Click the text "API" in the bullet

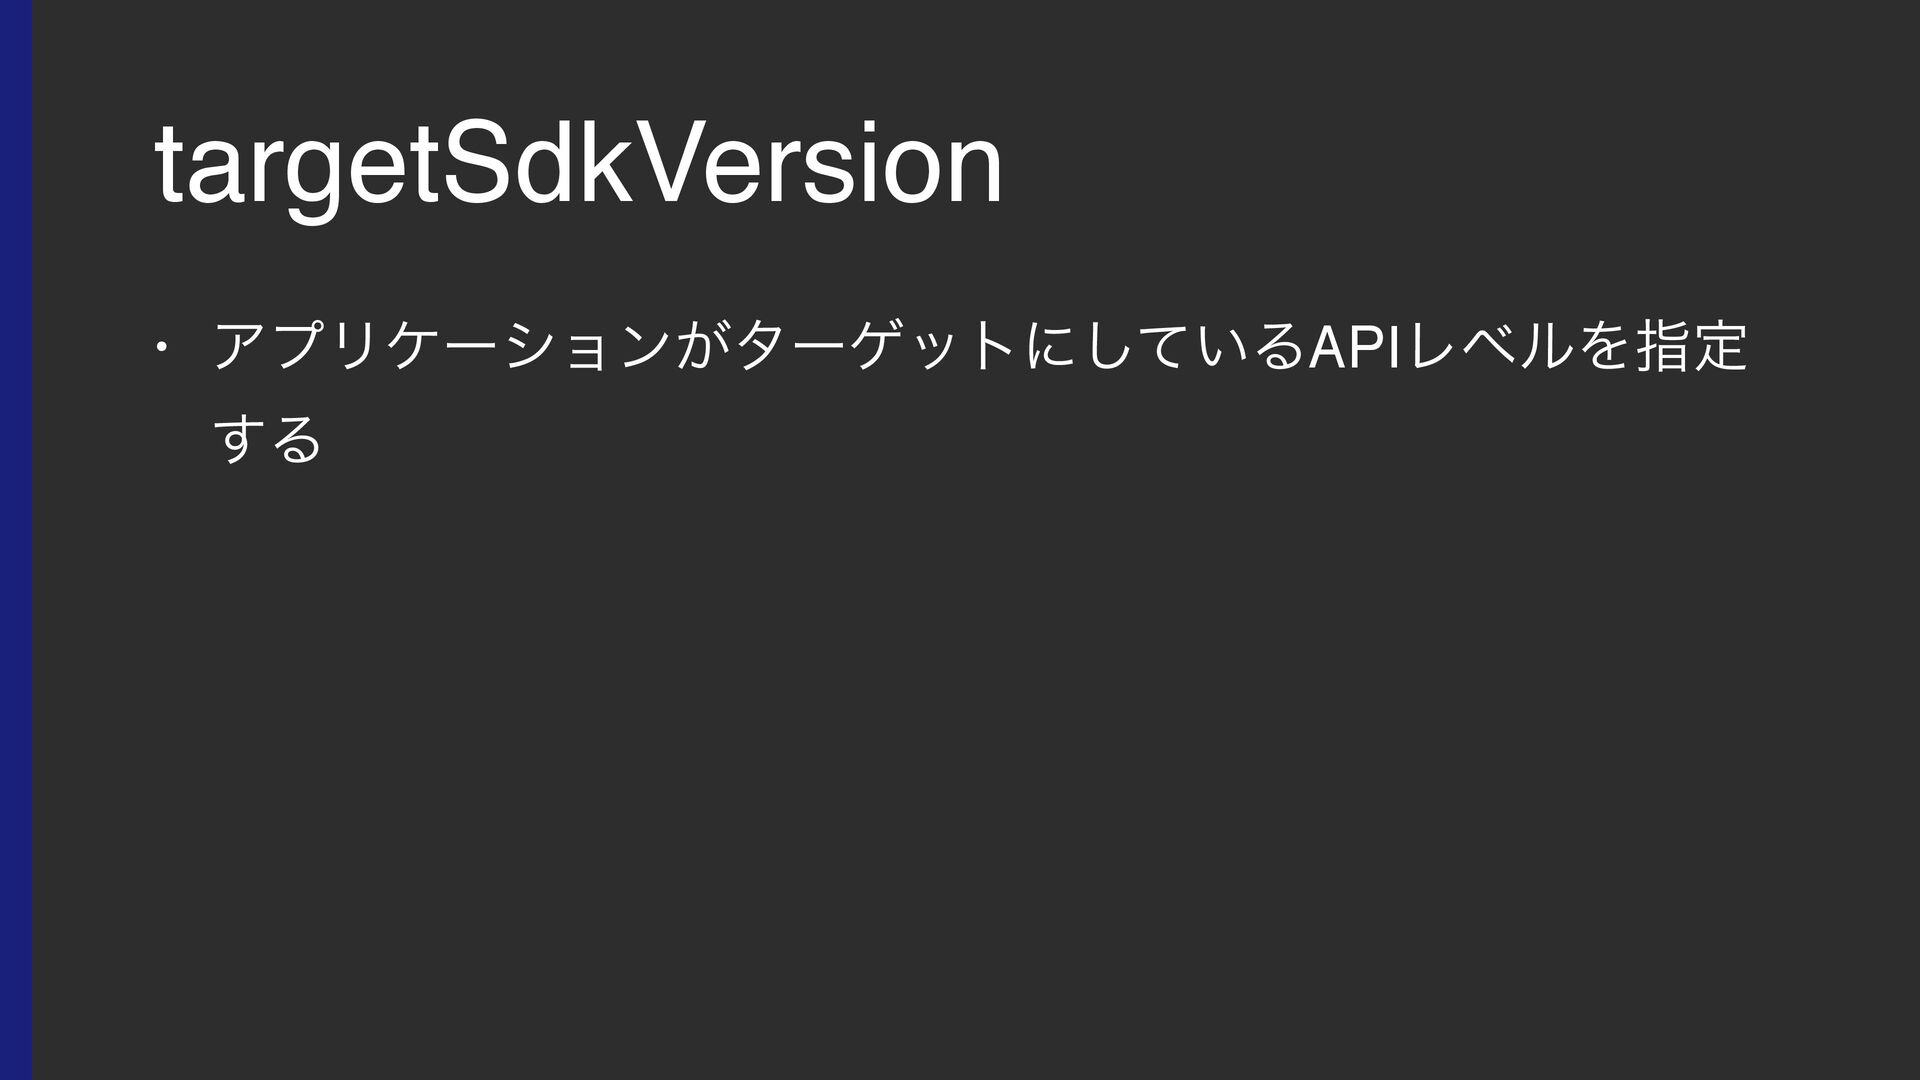(1353, 347)
